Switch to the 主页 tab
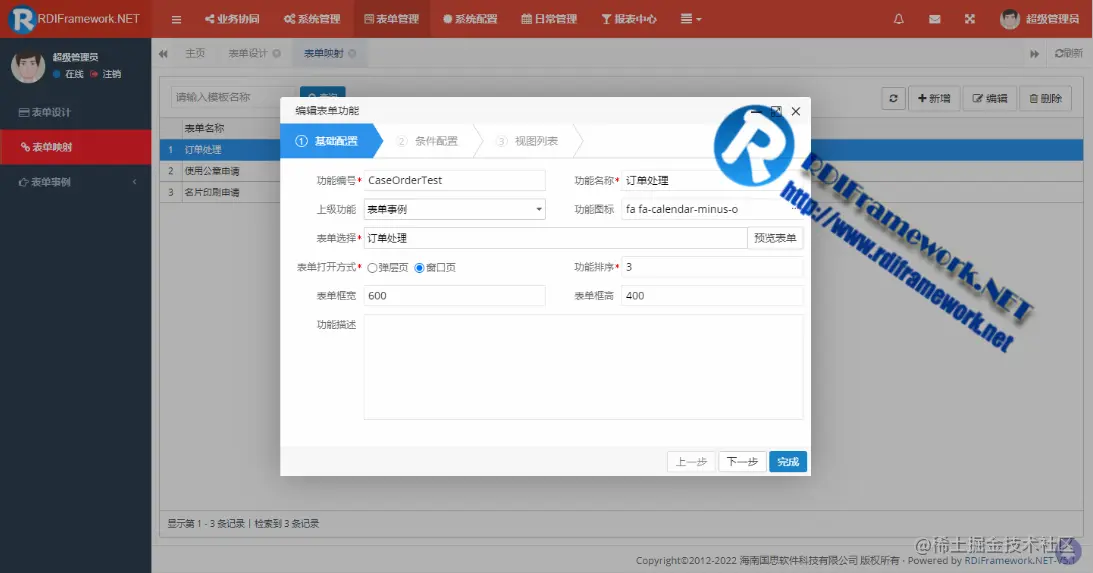Screen dimensions: 1093x573 [195, 54]
